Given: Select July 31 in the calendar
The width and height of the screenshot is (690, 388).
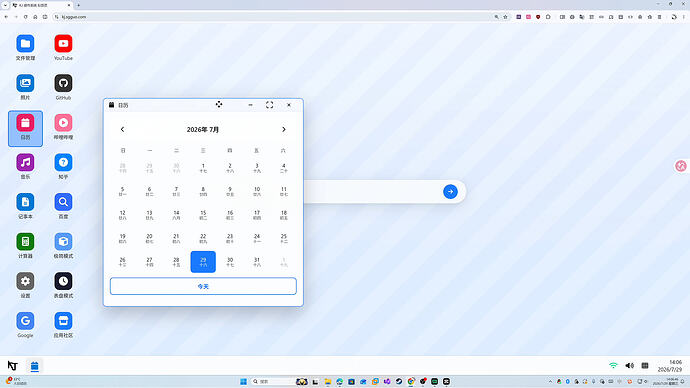Looking at the screenshot, I should coord(257,262).
